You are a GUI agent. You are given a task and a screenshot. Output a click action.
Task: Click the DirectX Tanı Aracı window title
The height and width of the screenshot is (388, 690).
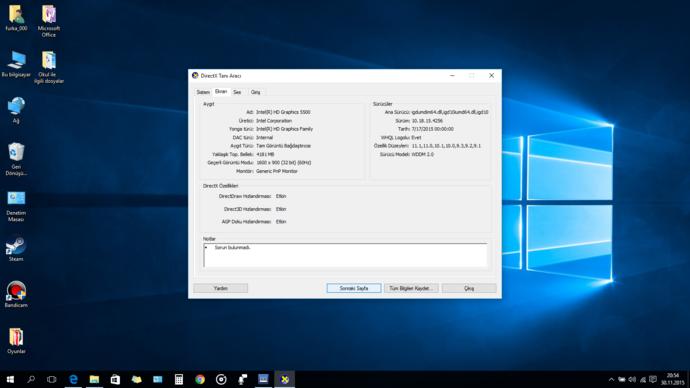[221, 76]
